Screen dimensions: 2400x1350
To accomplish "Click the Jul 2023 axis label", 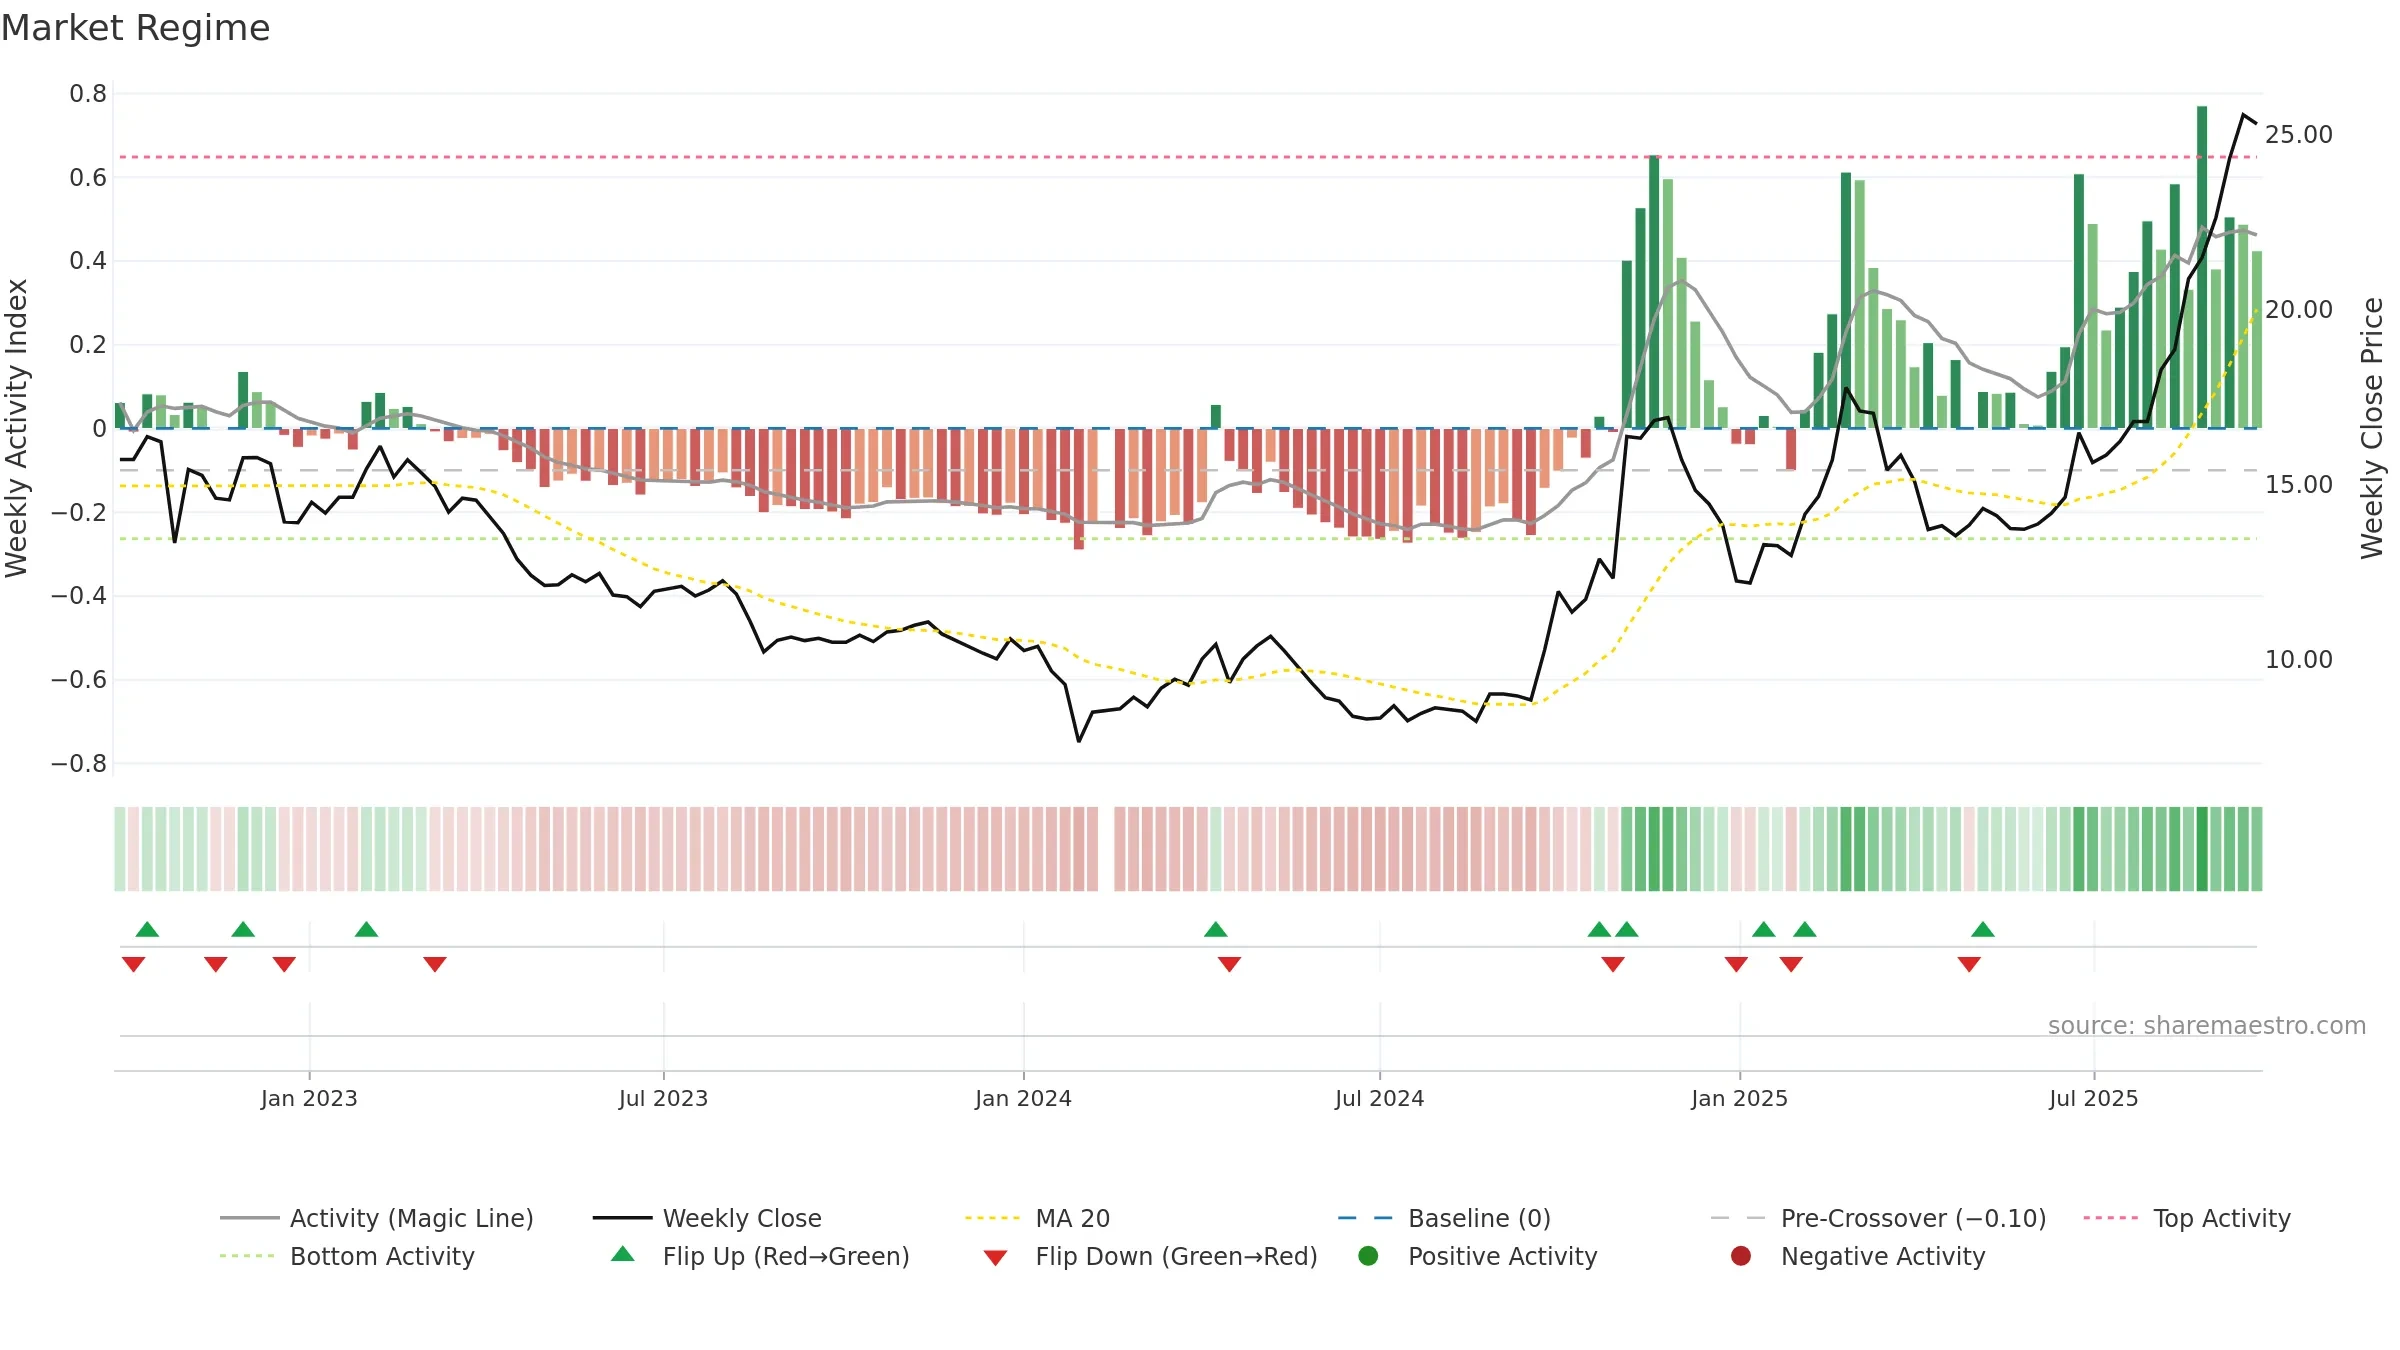I will click(x=663, y=1099).
